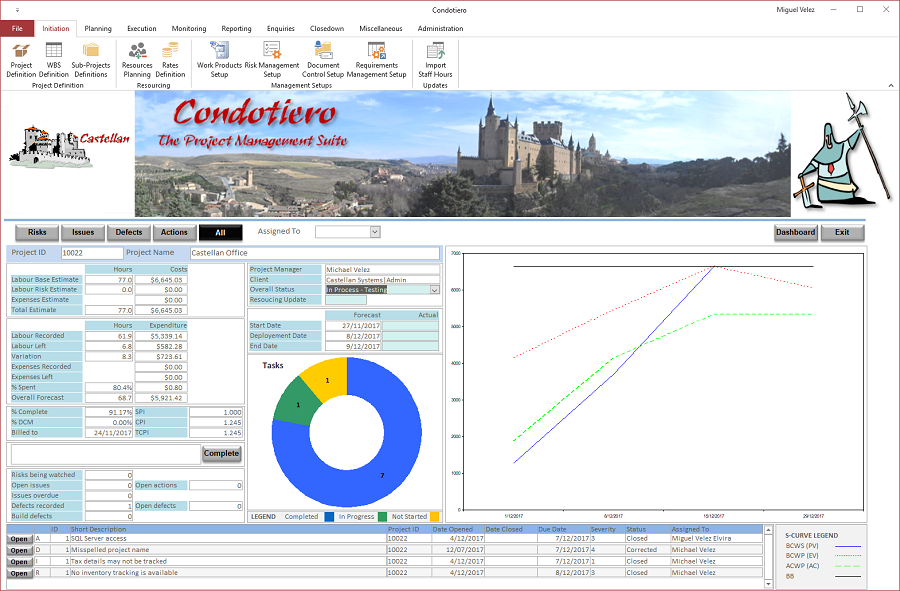Screen dimensions: 900x591
Task: Click the Complete button
Action: click(222, 453)
